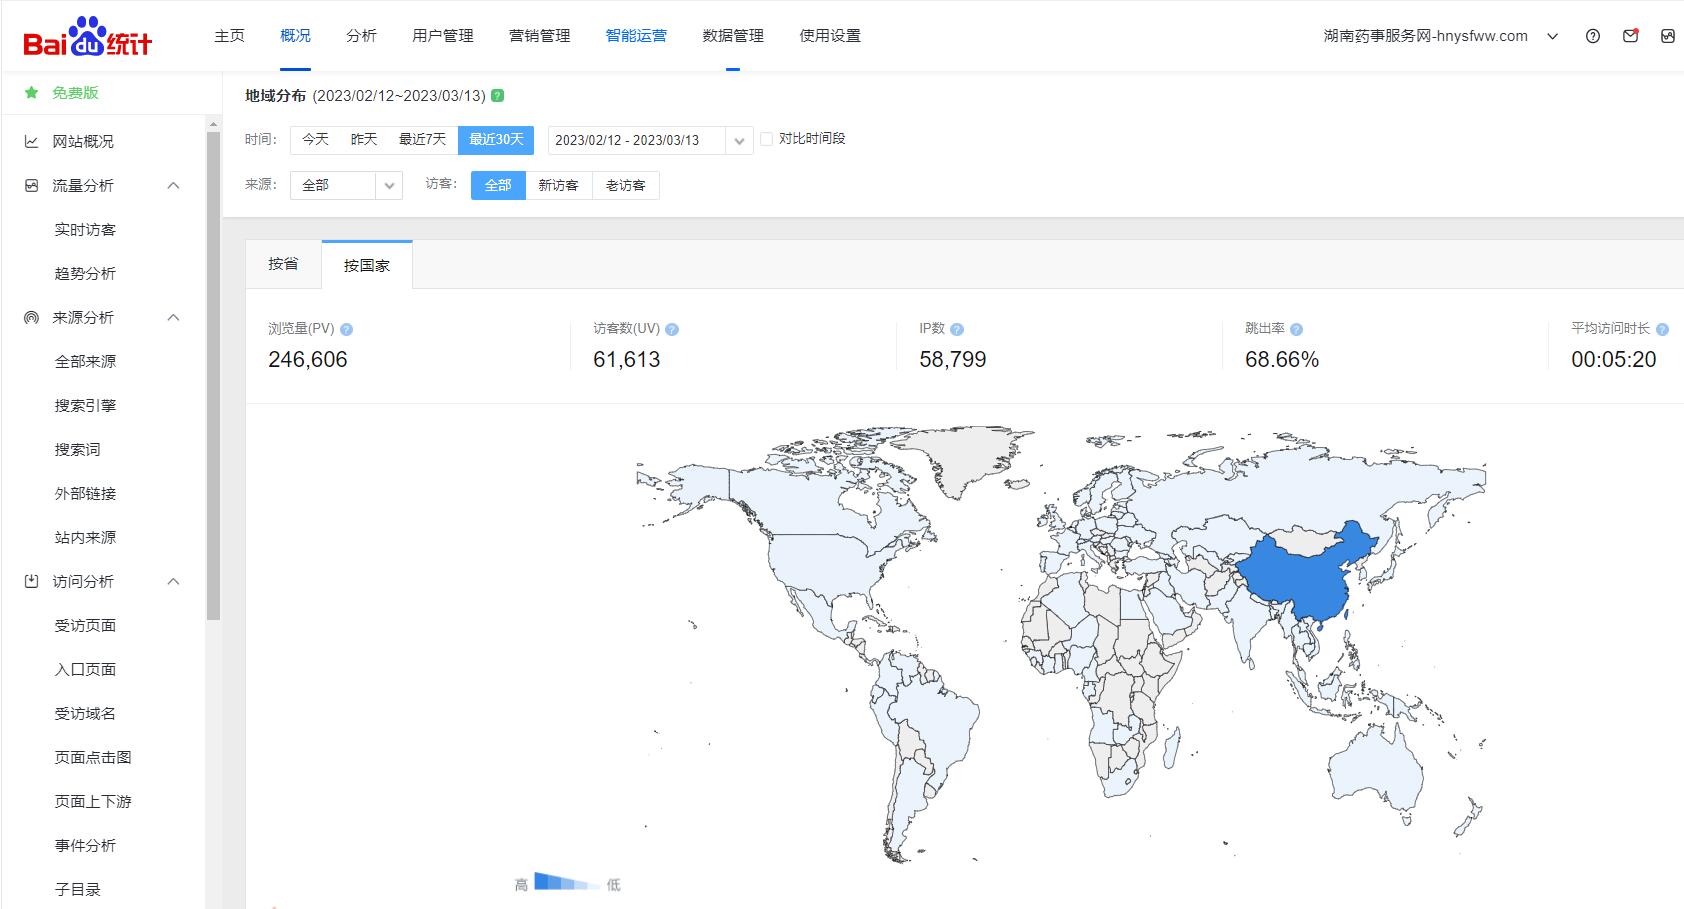1684x909 pixels.
Task: Open the 数据管理 top menu
Action: pos(733,36)
